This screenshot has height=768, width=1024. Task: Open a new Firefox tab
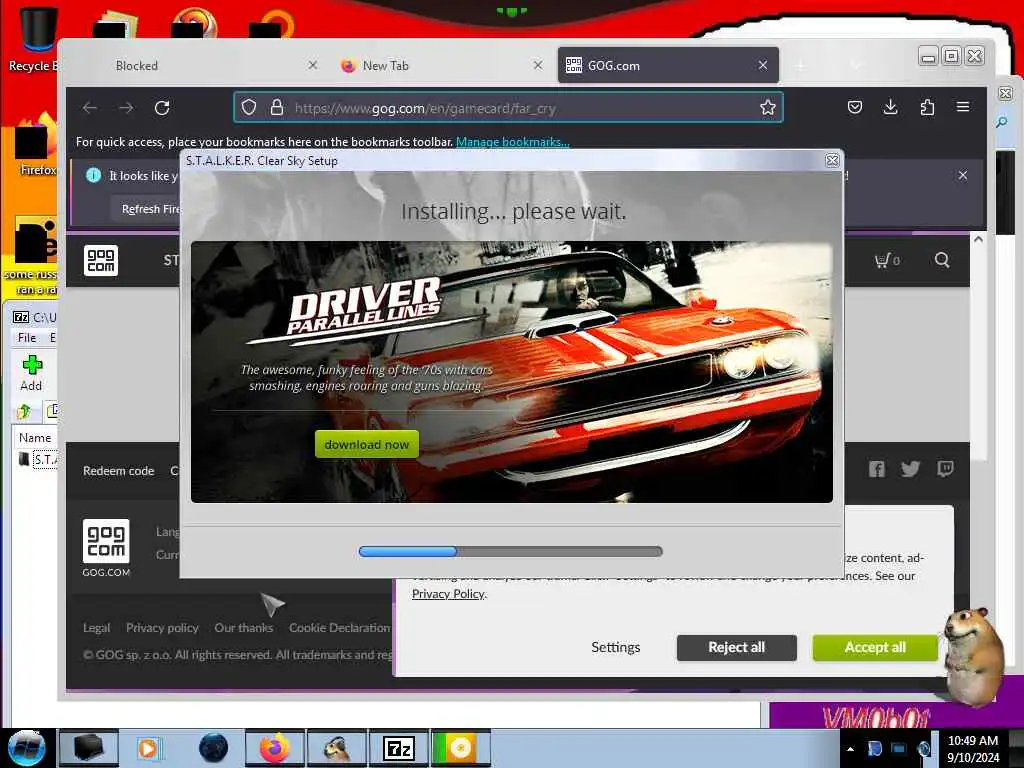(x=801, y=65)
